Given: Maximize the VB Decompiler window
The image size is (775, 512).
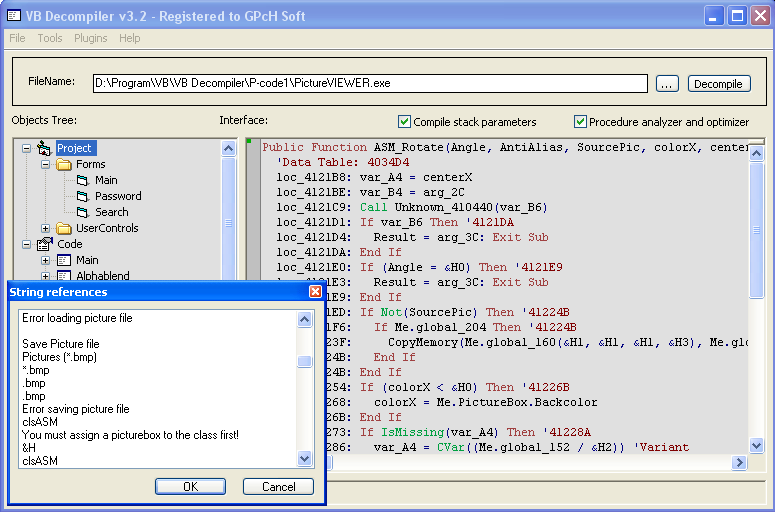Looking at the screenshot, I should tap(737, 16).
